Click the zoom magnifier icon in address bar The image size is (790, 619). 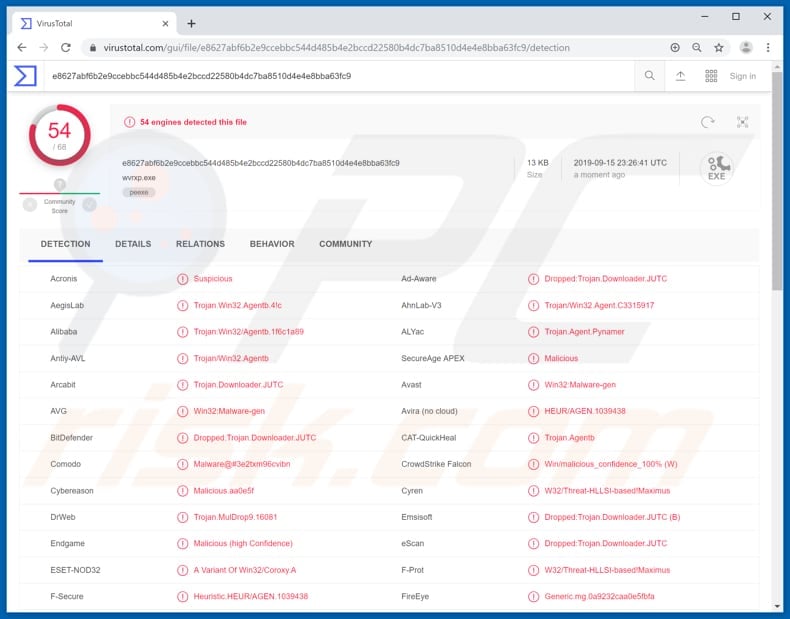697,47
